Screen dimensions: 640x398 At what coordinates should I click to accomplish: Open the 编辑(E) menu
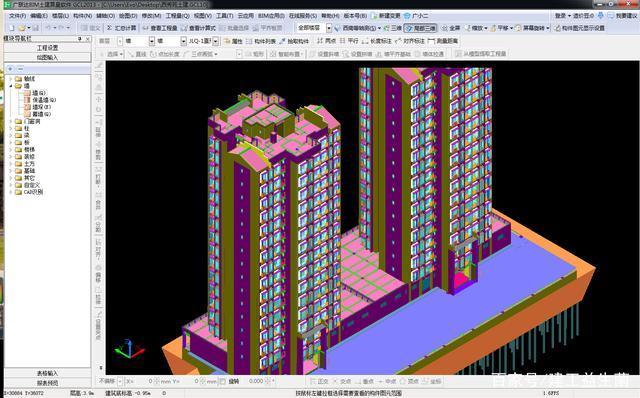coord(39,16)
